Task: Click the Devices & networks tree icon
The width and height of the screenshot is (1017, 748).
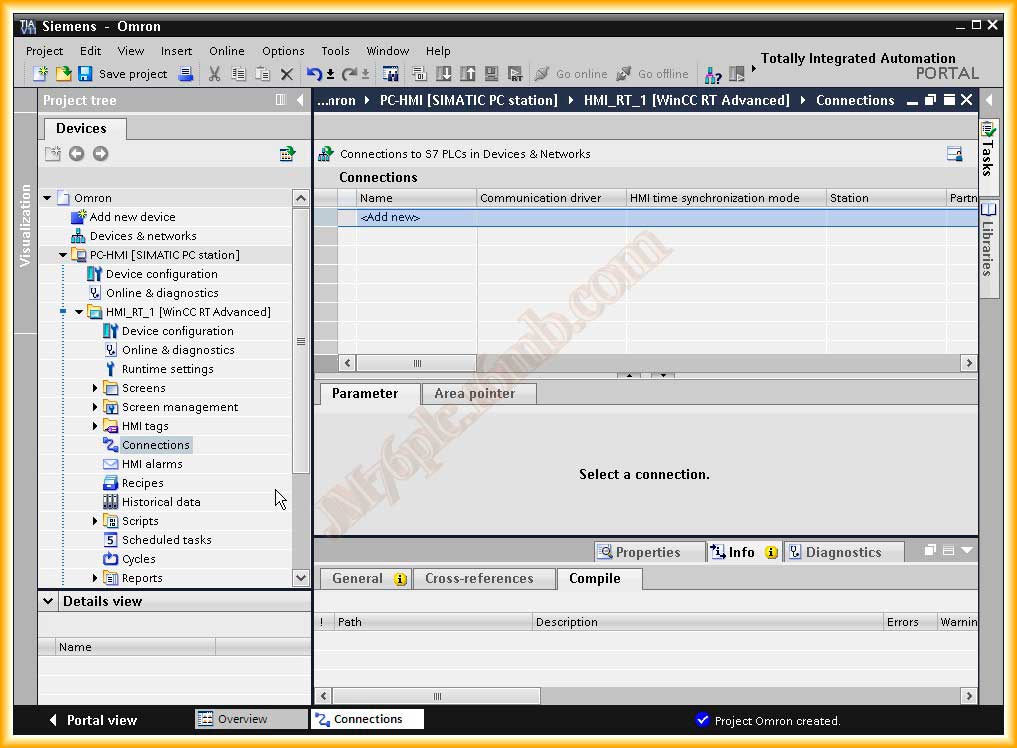Action: click(79, 236)
